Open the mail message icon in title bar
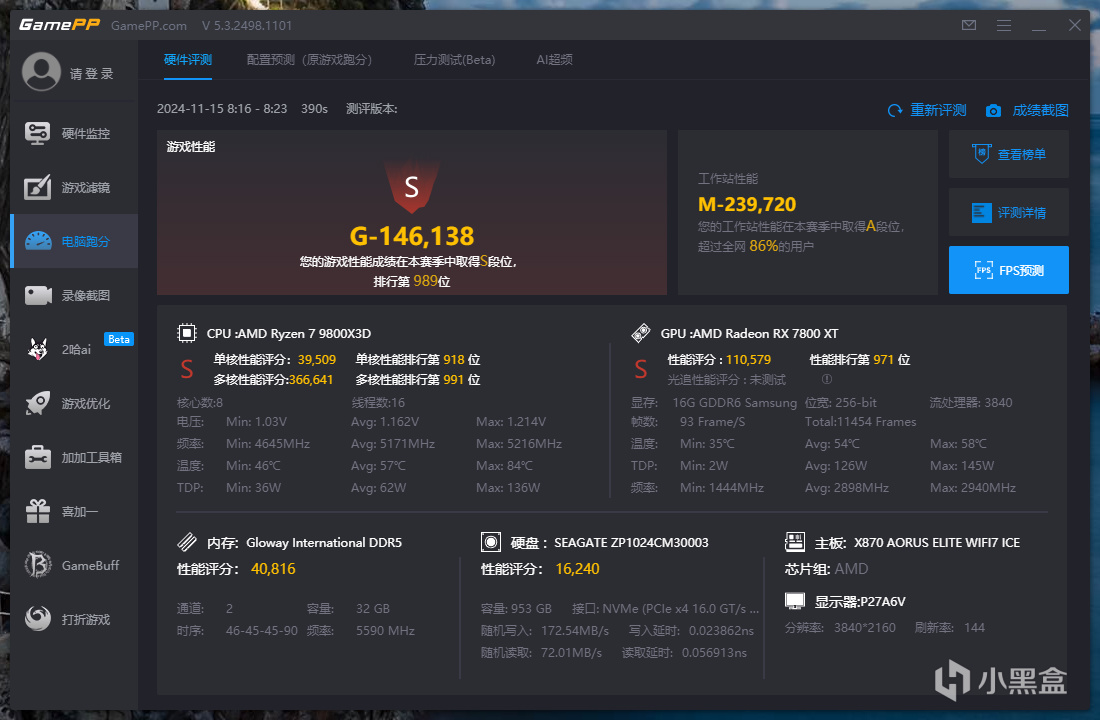 [969, 25]
